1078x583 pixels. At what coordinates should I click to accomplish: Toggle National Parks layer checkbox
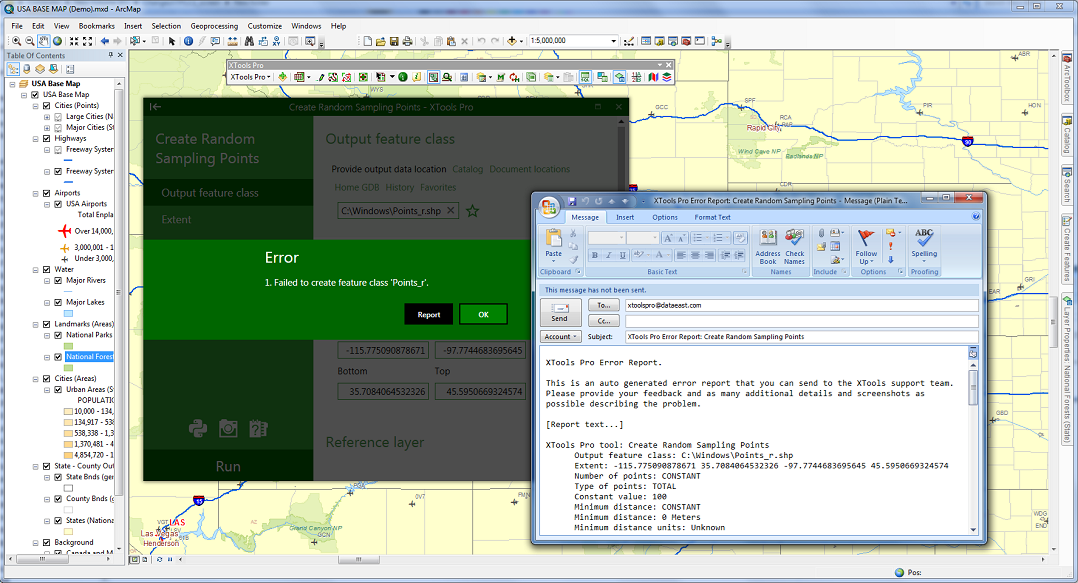58,335
